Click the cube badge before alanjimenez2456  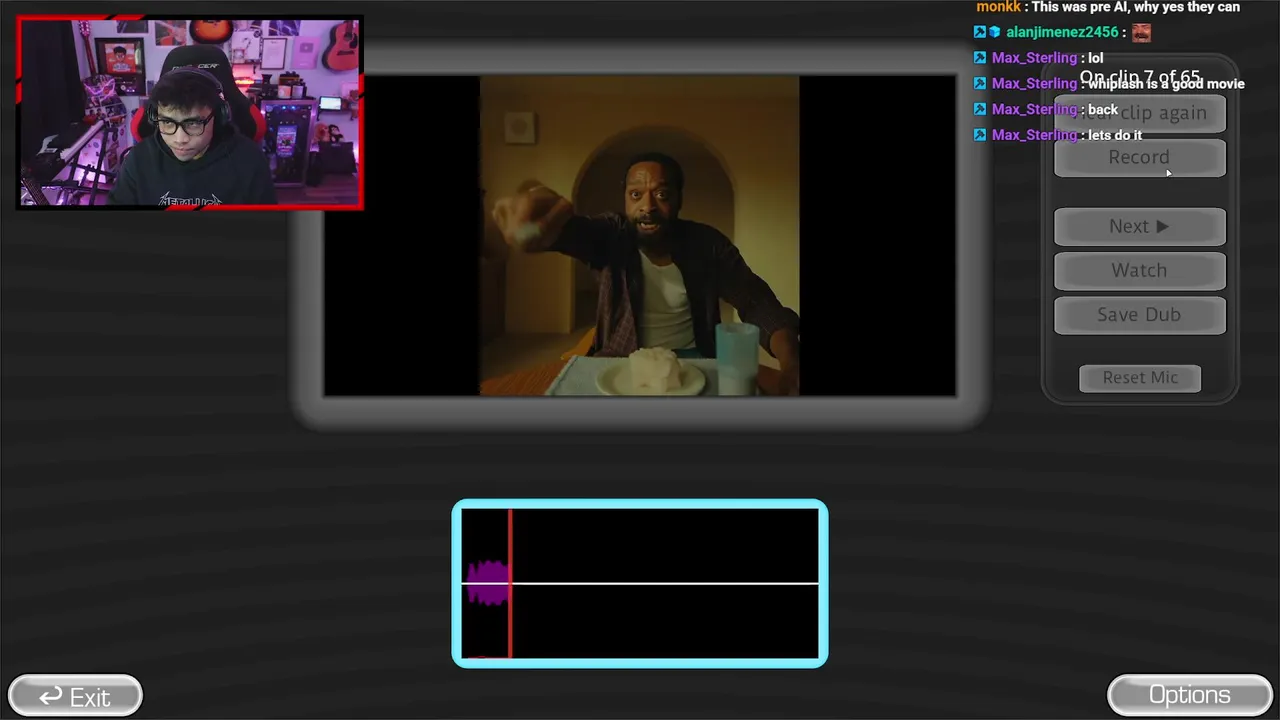995,32
